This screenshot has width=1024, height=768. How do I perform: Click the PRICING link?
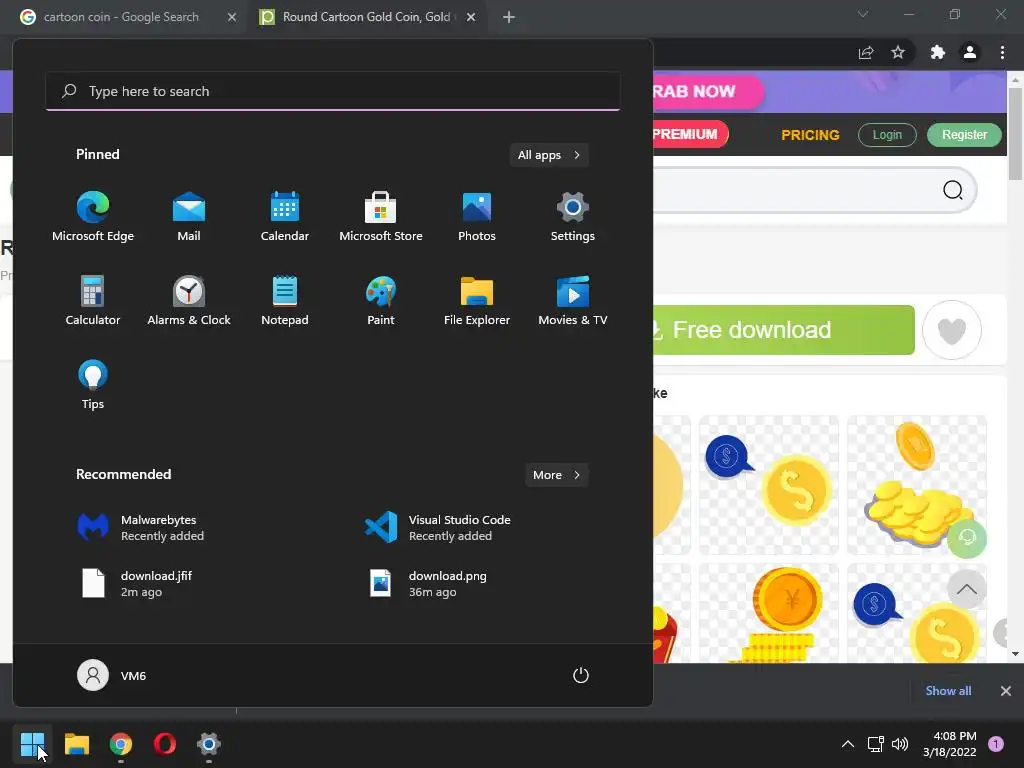click(x=810, y=135)
